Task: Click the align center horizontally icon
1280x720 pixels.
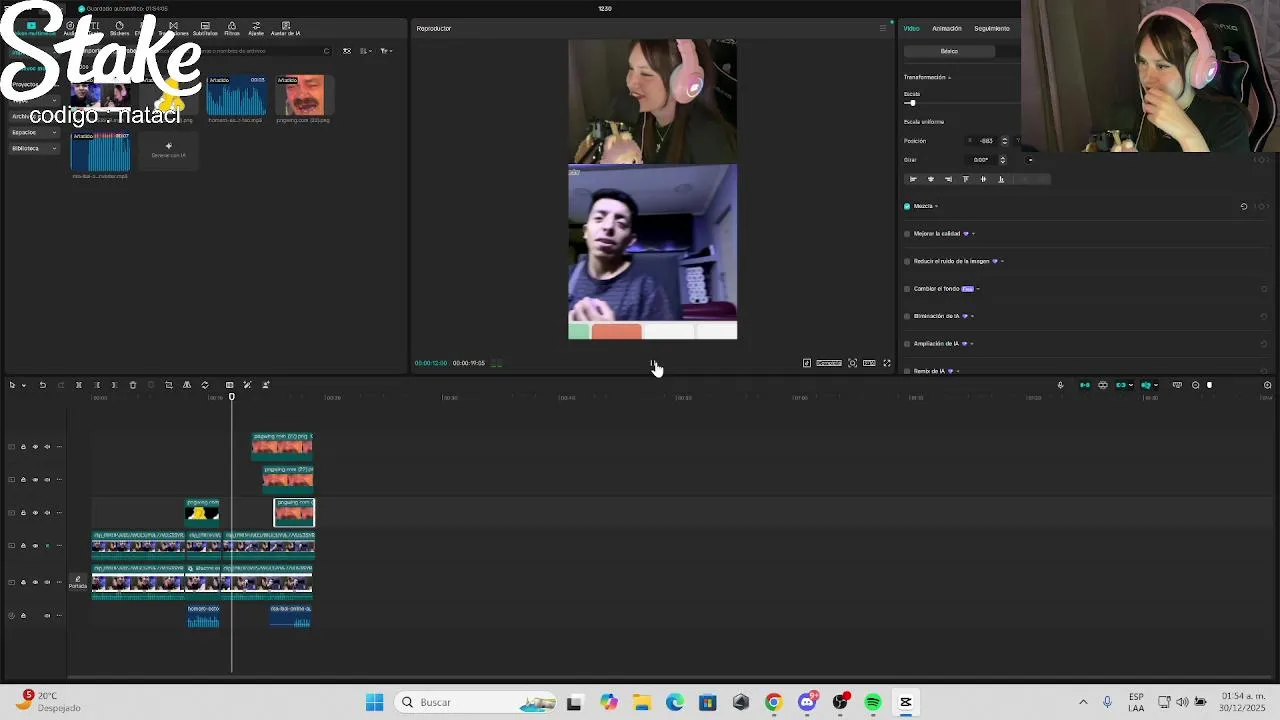Action: click(x=931, y=179)
